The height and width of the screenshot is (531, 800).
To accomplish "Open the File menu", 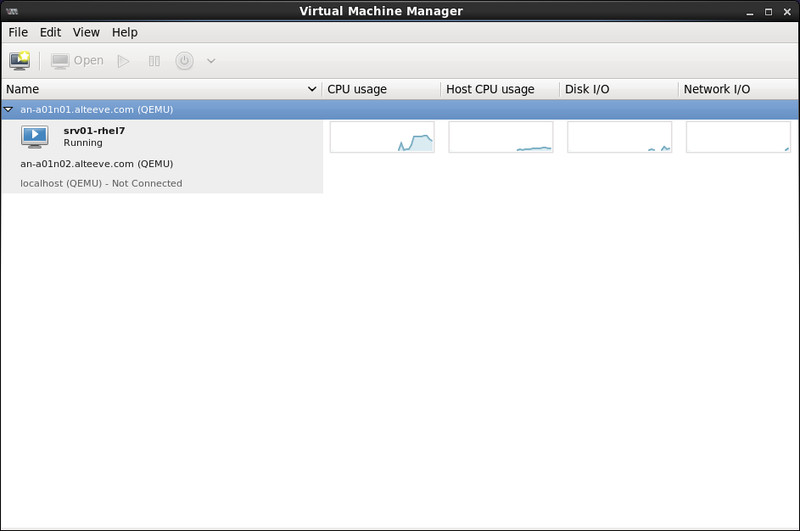I will coord(18,32).
